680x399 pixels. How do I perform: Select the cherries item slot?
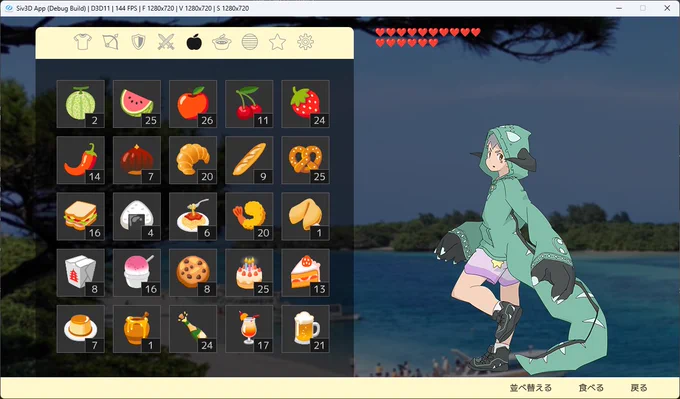249,104
